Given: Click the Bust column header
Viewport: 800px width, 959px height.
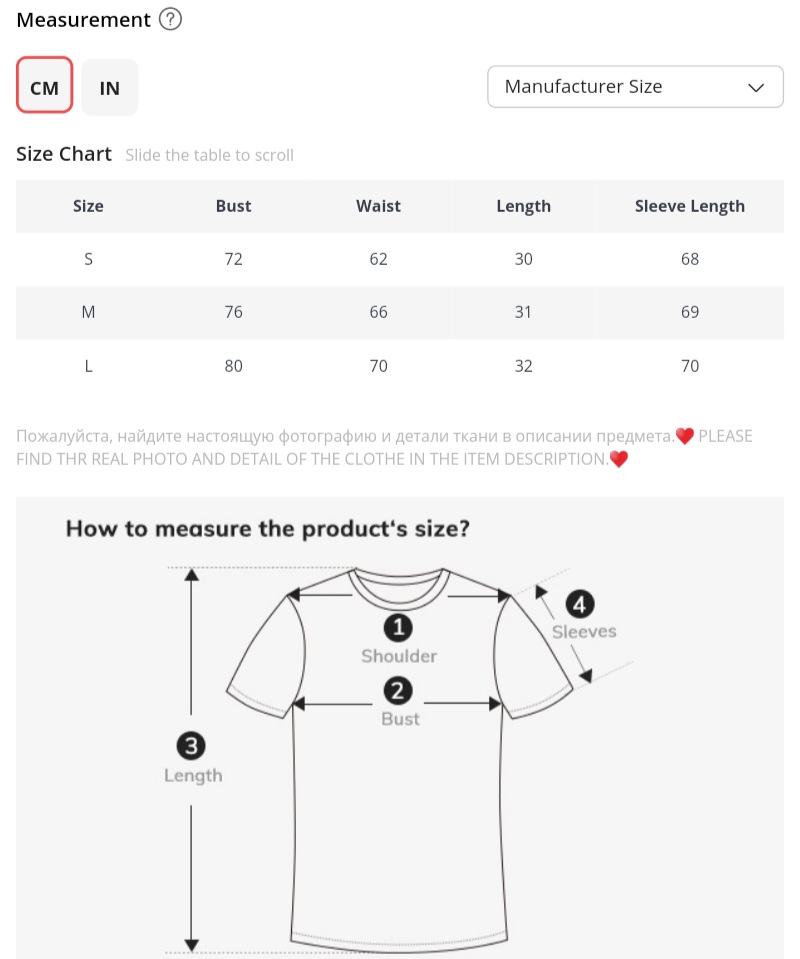Looking at the screenshot, I should pyautogui.click(x=233, y=206).
